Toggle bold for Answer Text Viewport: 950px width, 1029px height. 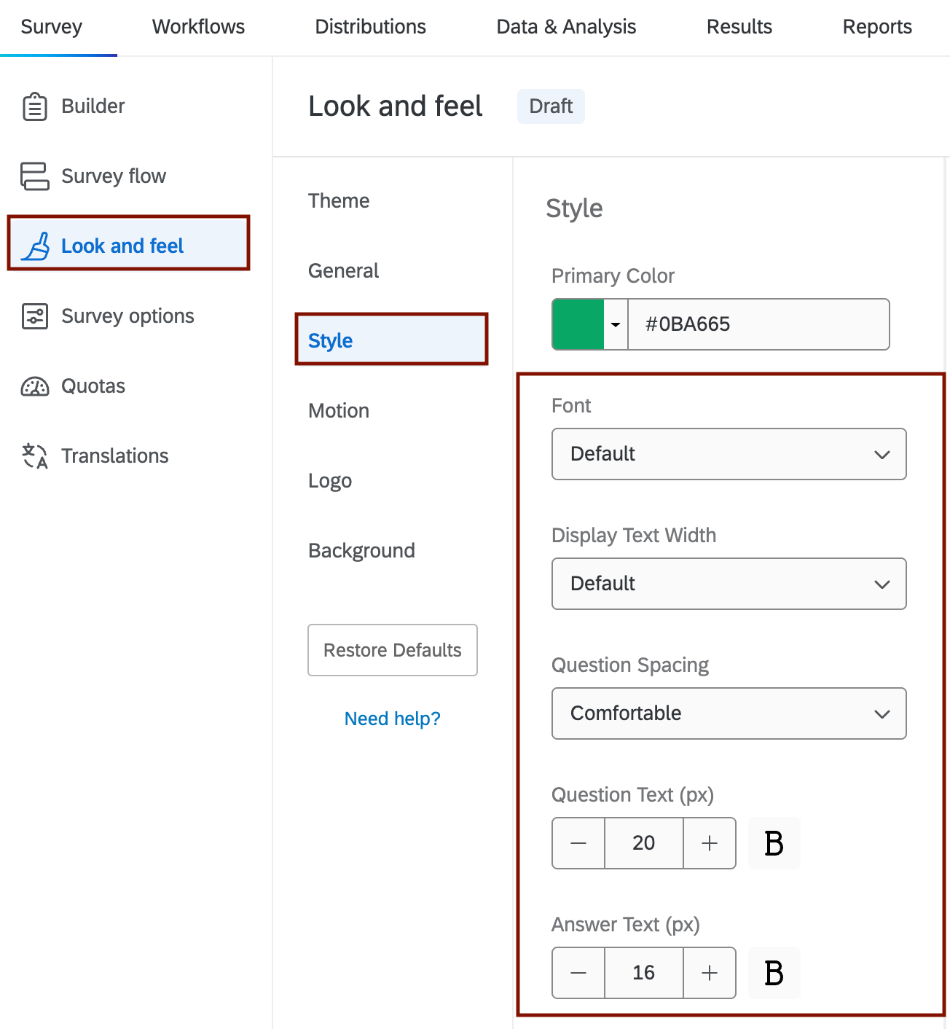click(774, 972)
